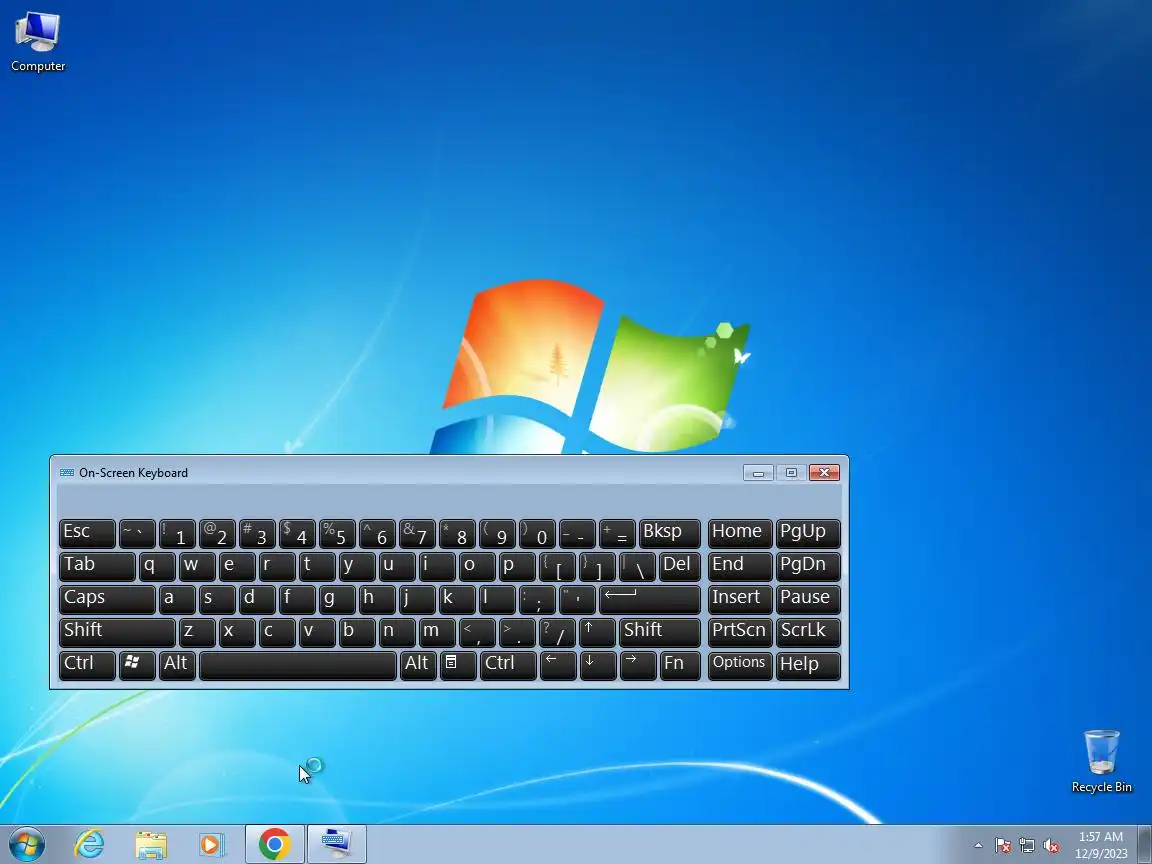Tap the comma key
The width and height of the screenshot is (1152, 864).
pyautogui.click(x=477, y=633)
